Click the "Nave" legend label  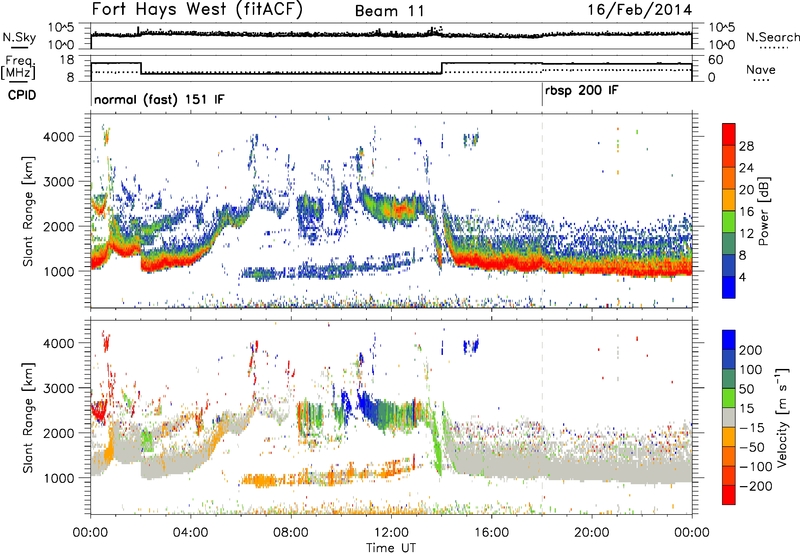(760, 70)
